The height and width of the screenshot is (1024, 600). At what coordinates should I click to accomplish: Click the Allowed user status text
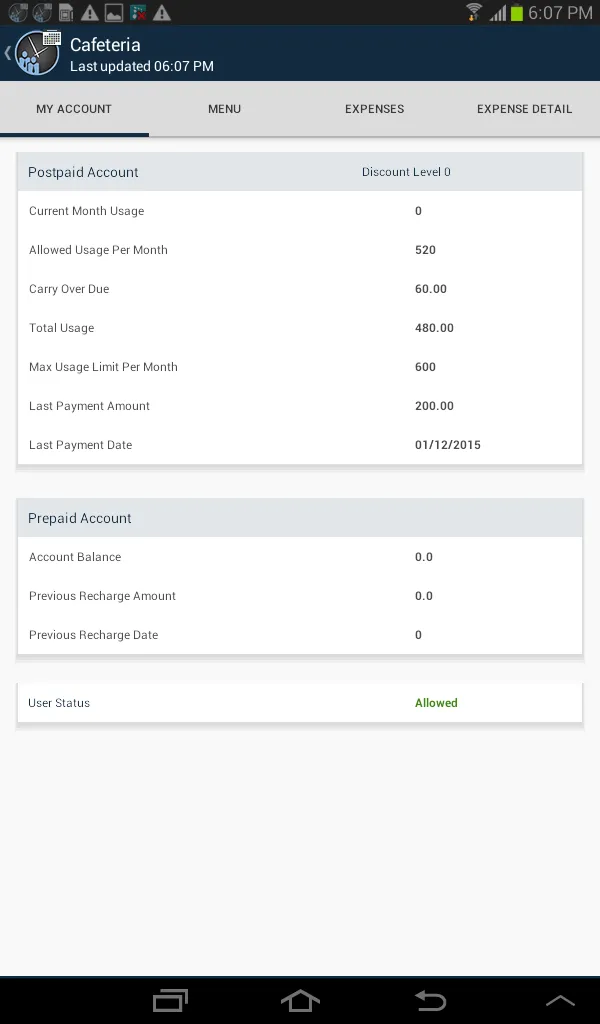tap(436, 703)
